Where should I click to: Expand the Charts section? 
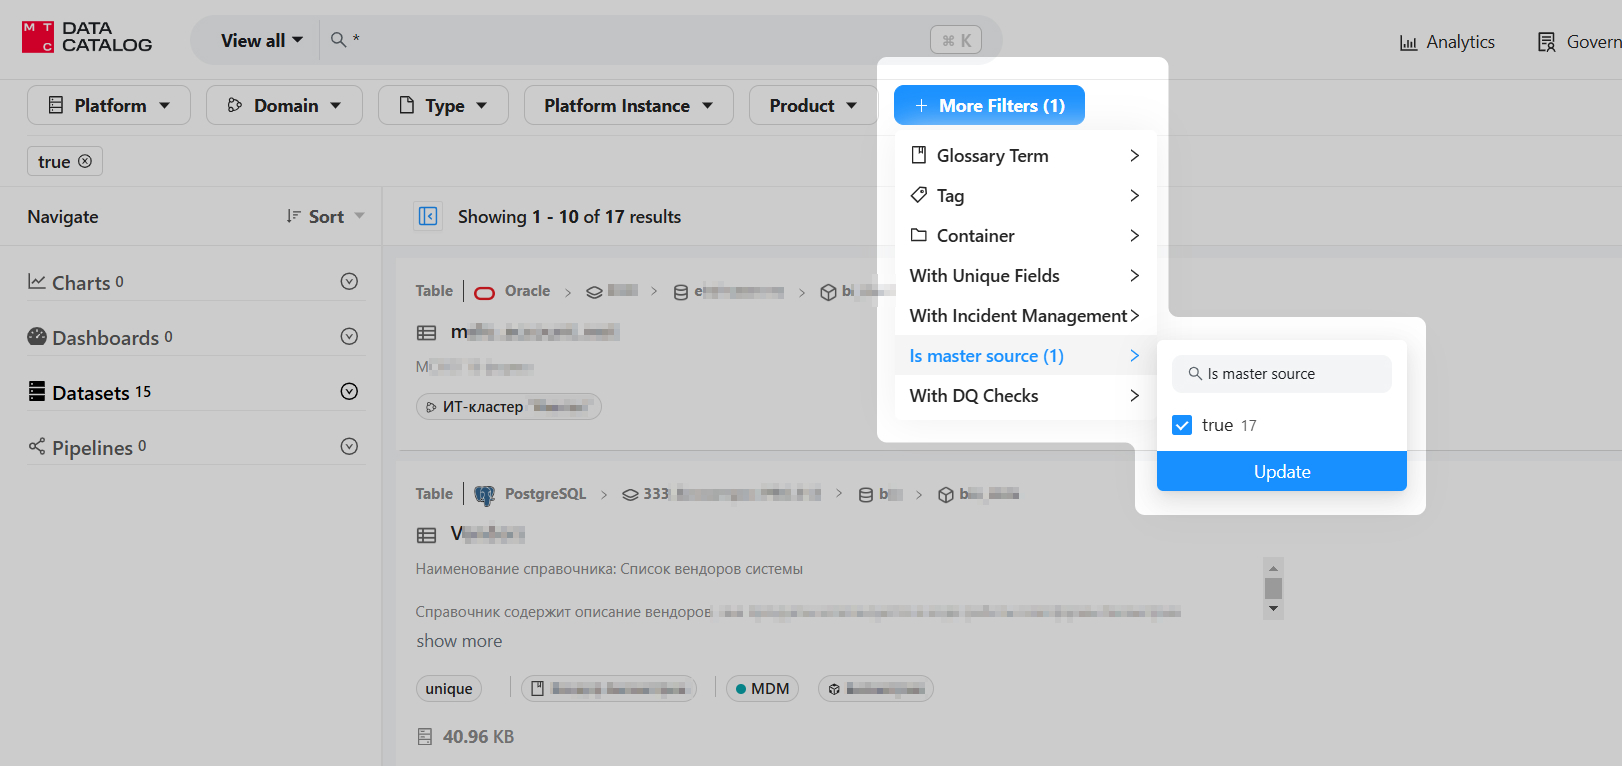(349, 282)
